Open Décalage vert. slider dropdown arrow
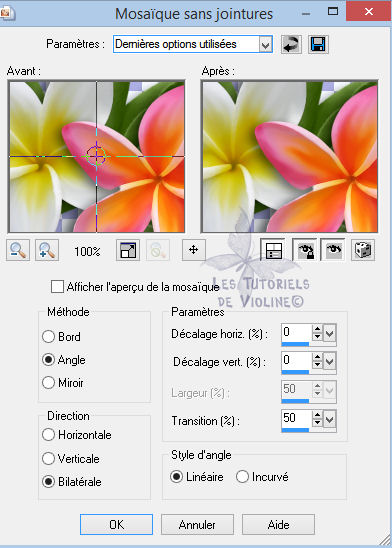Image resolution: width=392 pixels, height=548 pixels. tap(329, 361)
